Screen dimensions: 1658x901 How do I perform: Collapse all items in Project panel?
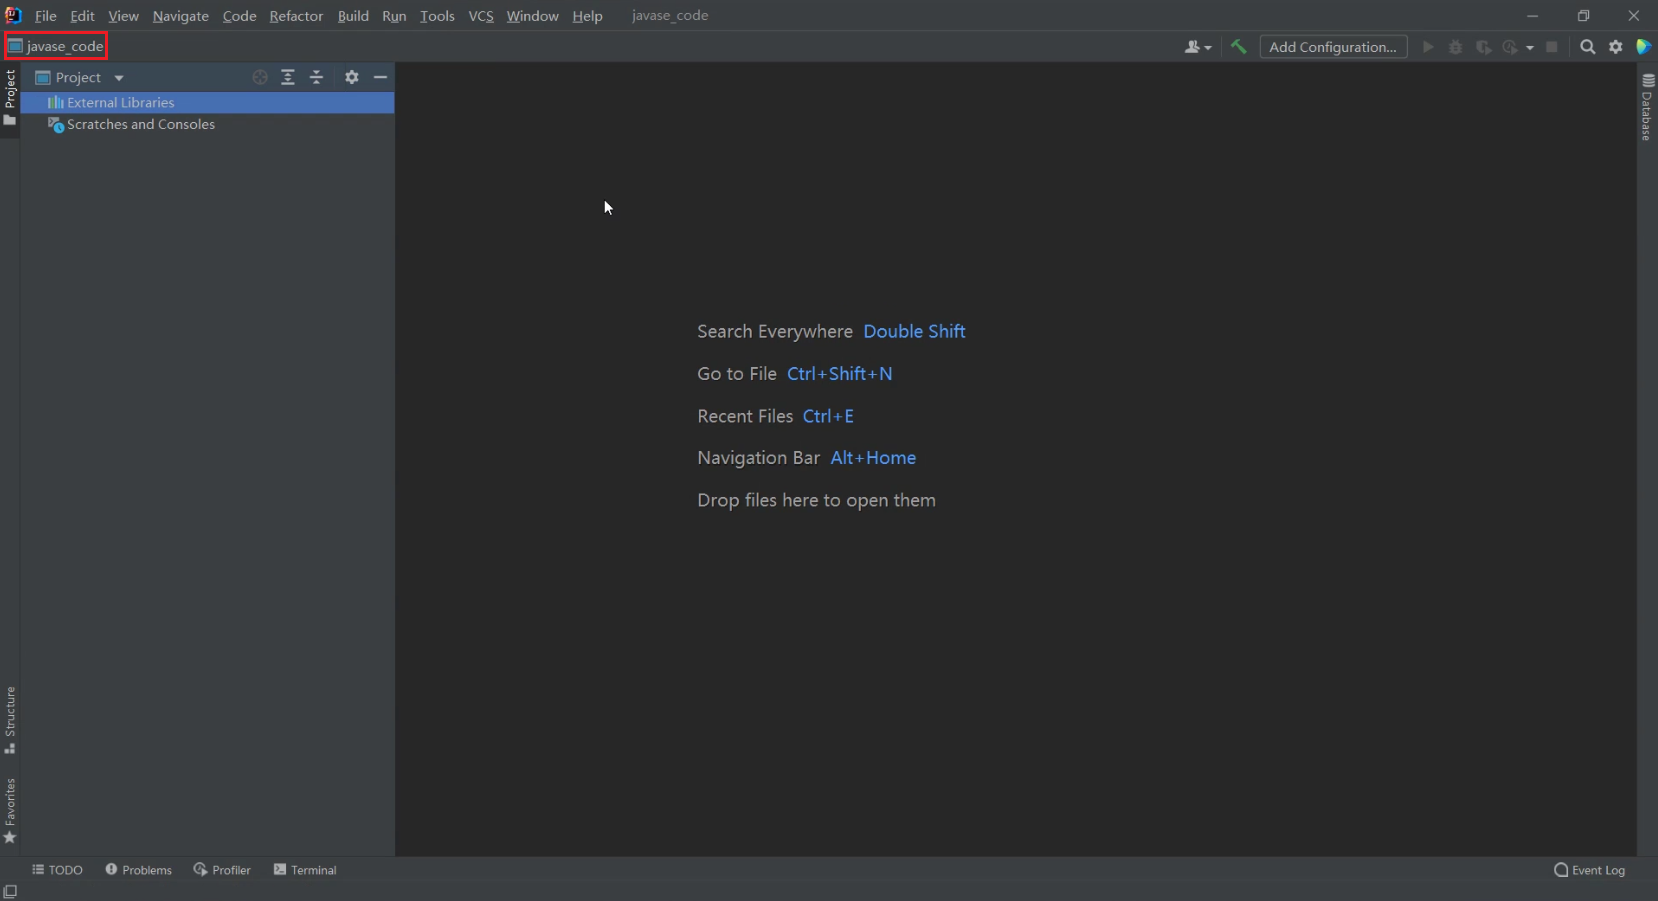pyautogui.click(x=316, y=77)
